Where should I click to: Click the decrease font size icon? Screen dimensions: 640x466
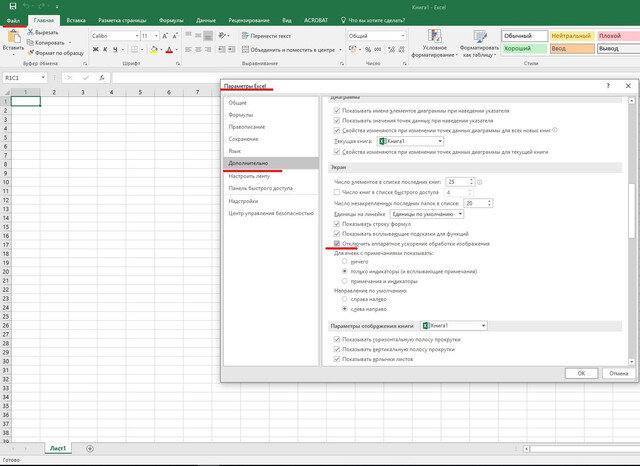coord(175,36)
